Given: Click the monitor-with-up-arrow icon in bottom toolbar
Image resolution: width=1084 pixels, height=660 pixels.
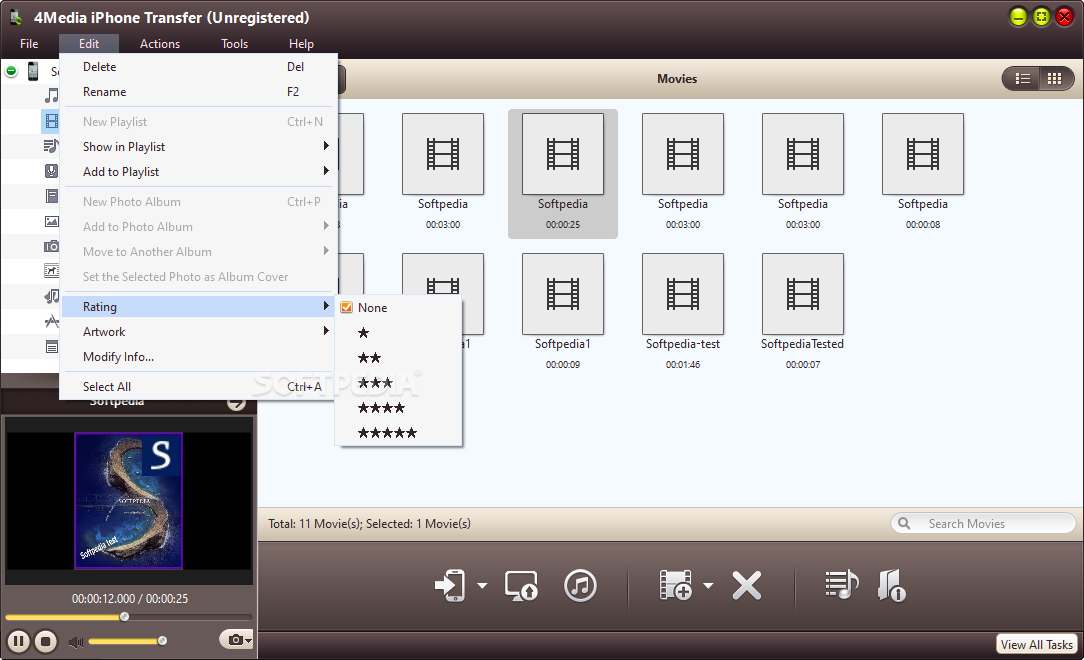Looking at the screenshot, I should [x=521, y=586].
